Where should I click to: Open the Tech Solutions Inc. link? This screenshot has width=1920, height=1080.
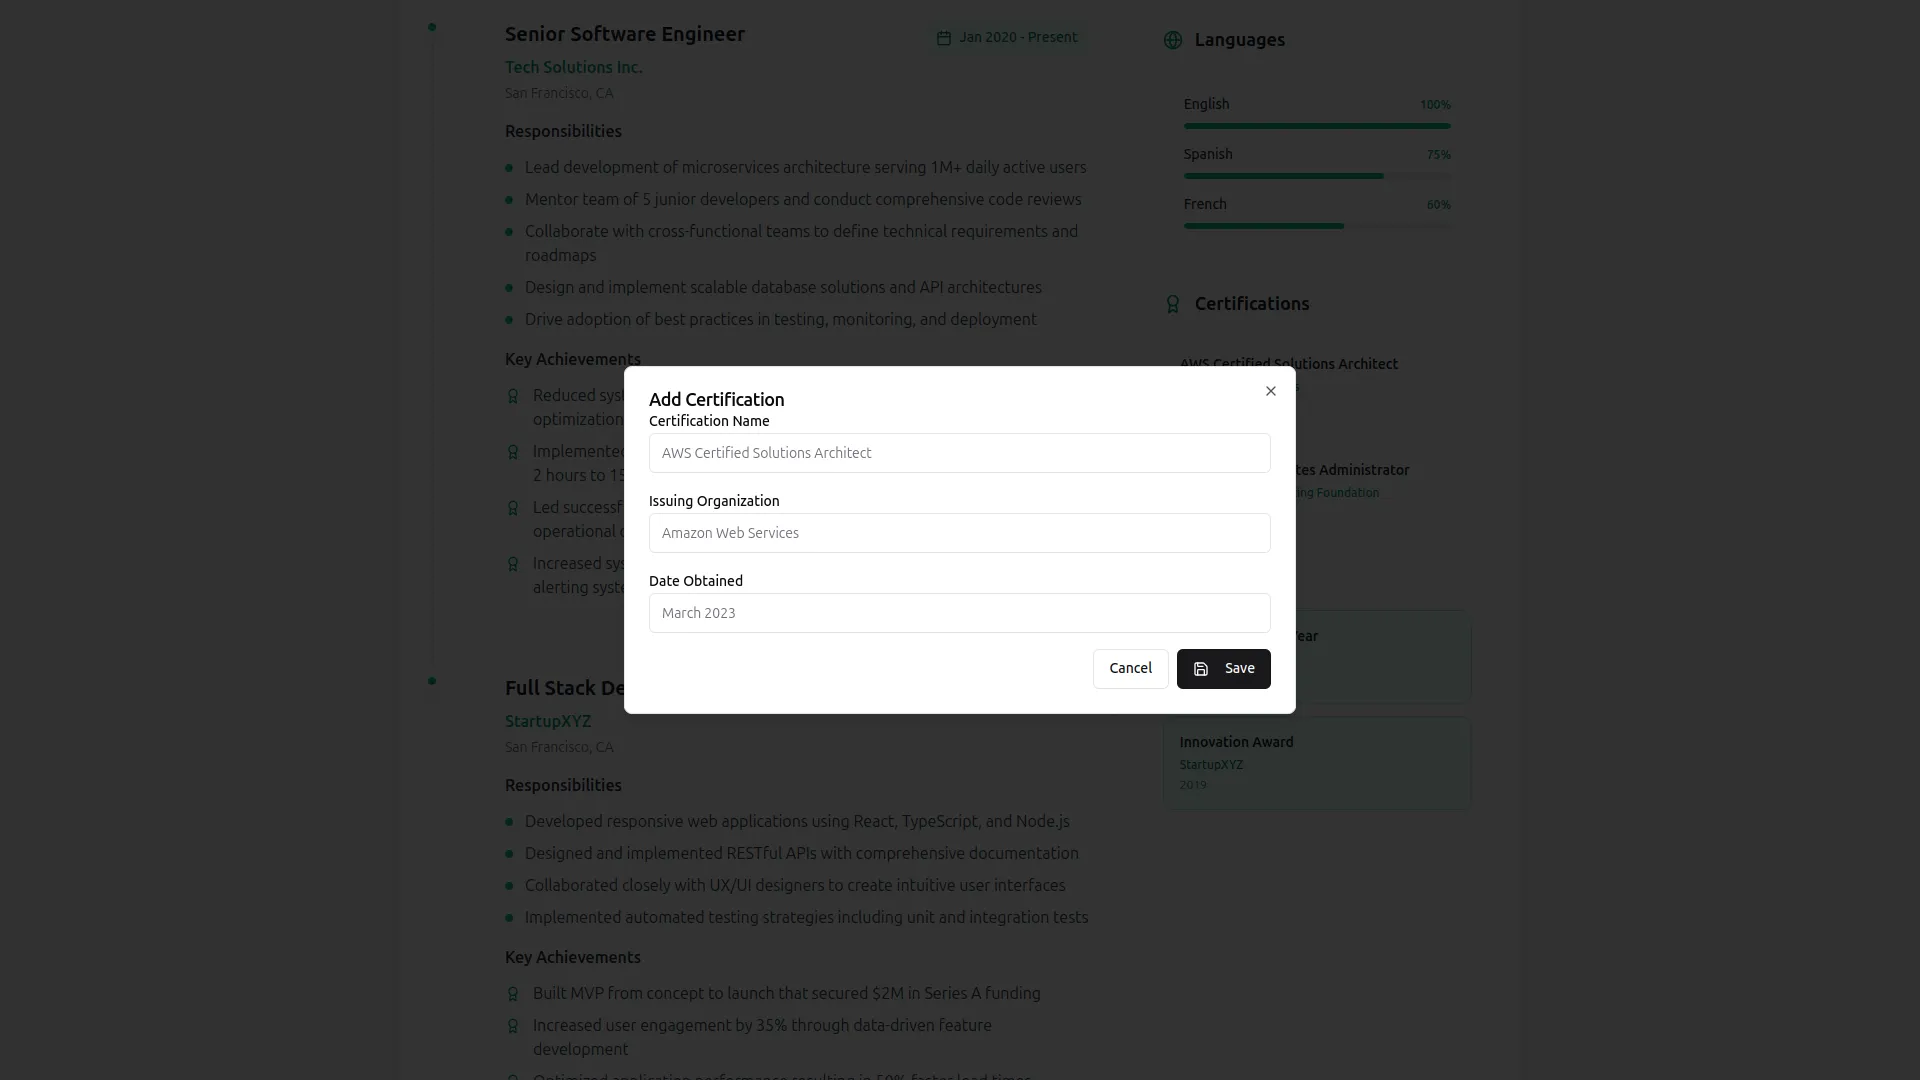[573, 67]
